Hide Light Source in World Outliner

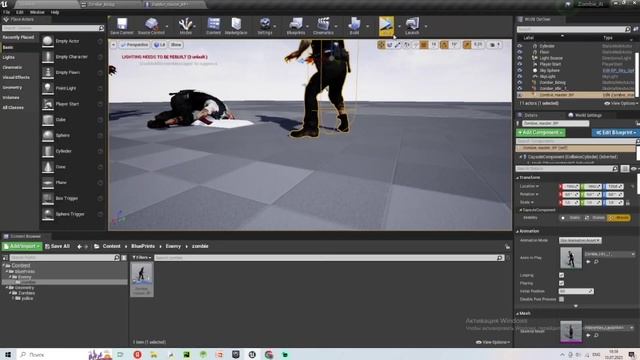[520, 58]
